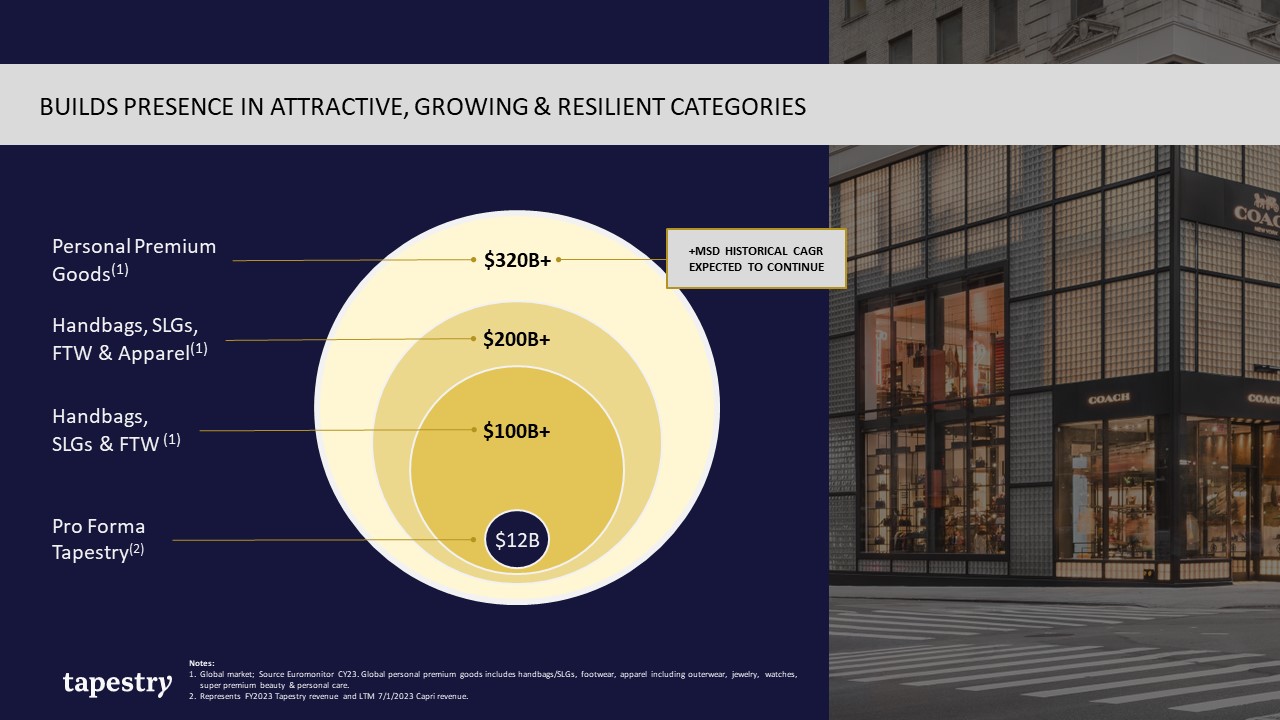The image size is (1280, 720).
Task: Click the '+MSD Historical CAGR Expected to Continue' callout box
Action: 756,259
